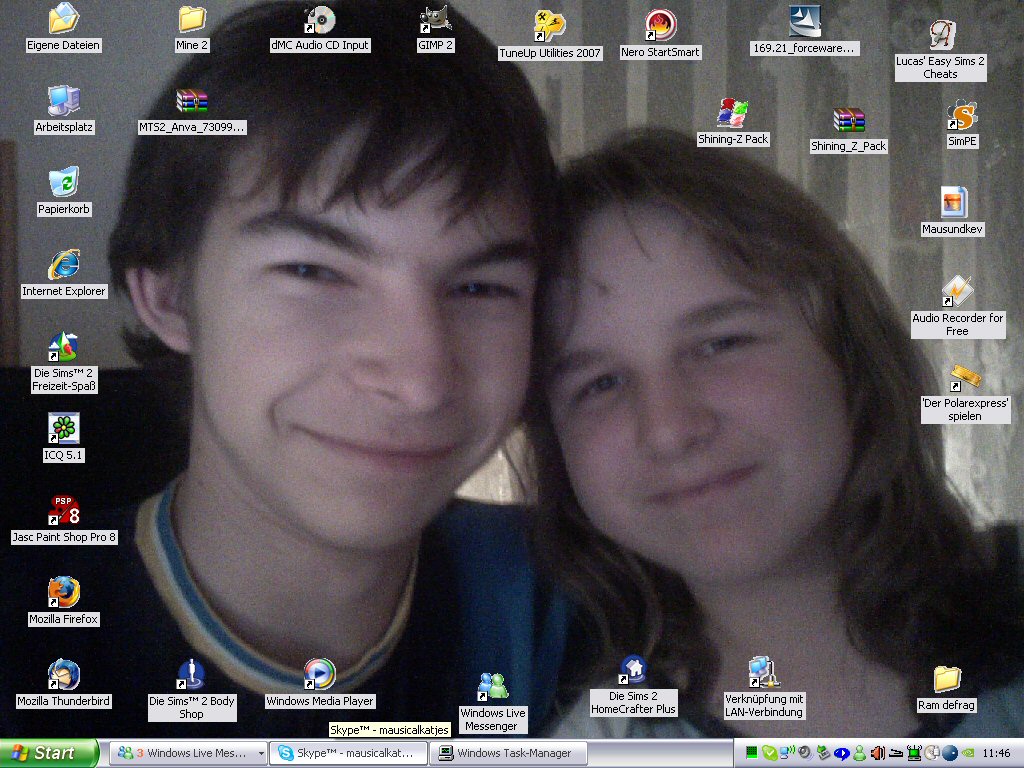
Task: Click the Start button
Action: [49, 753]
